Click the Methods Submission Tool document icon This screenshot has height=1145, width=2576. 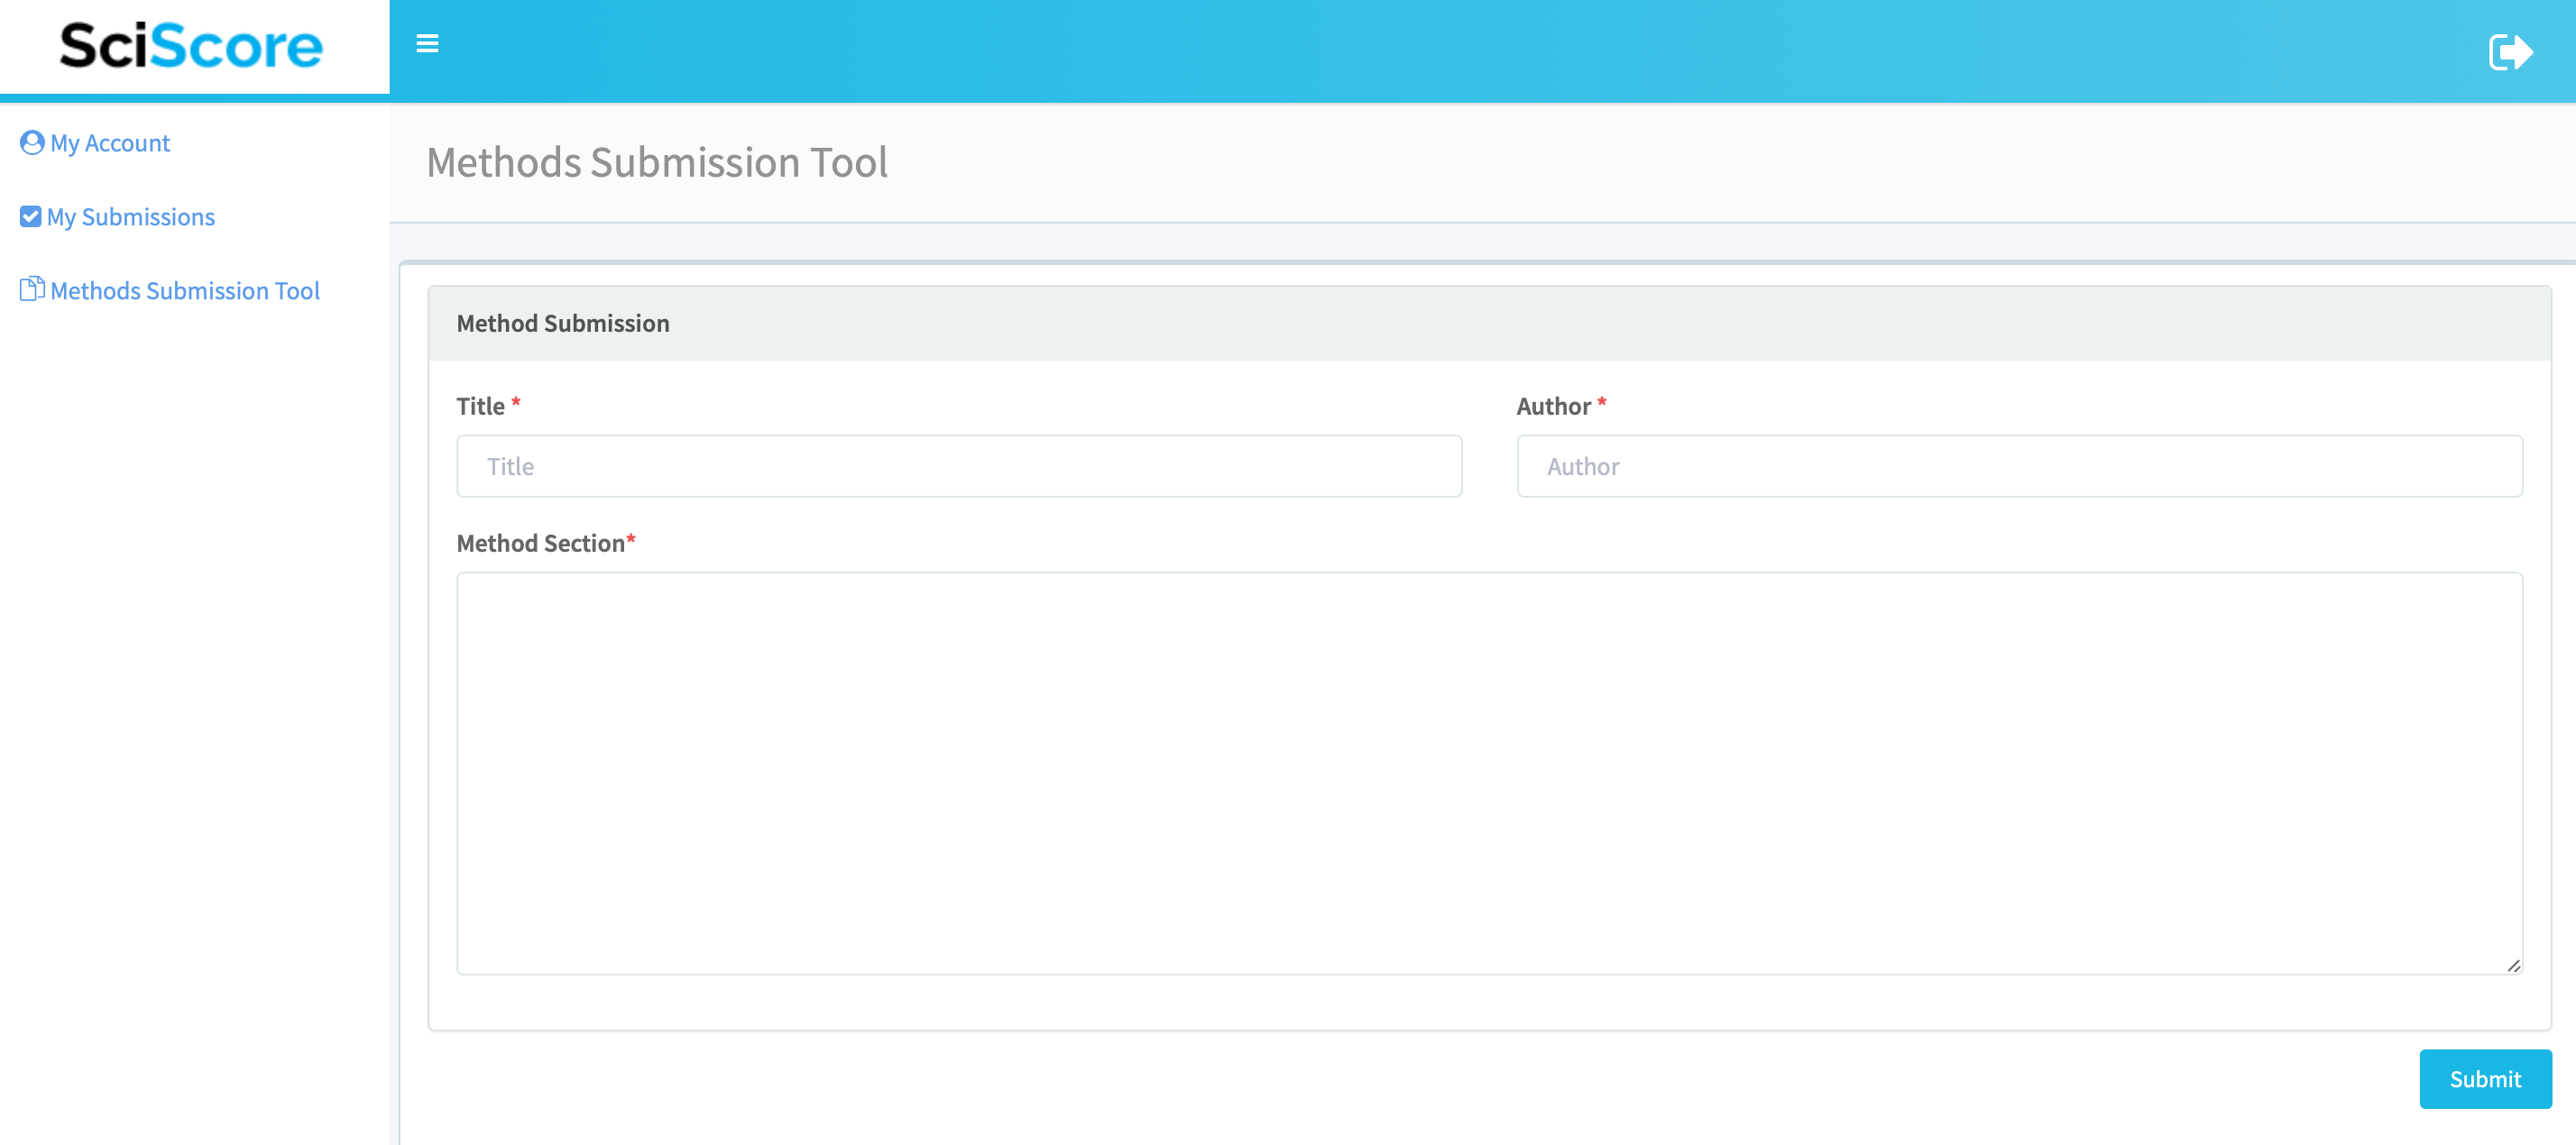pyautogui.click(x=32, y=290)
